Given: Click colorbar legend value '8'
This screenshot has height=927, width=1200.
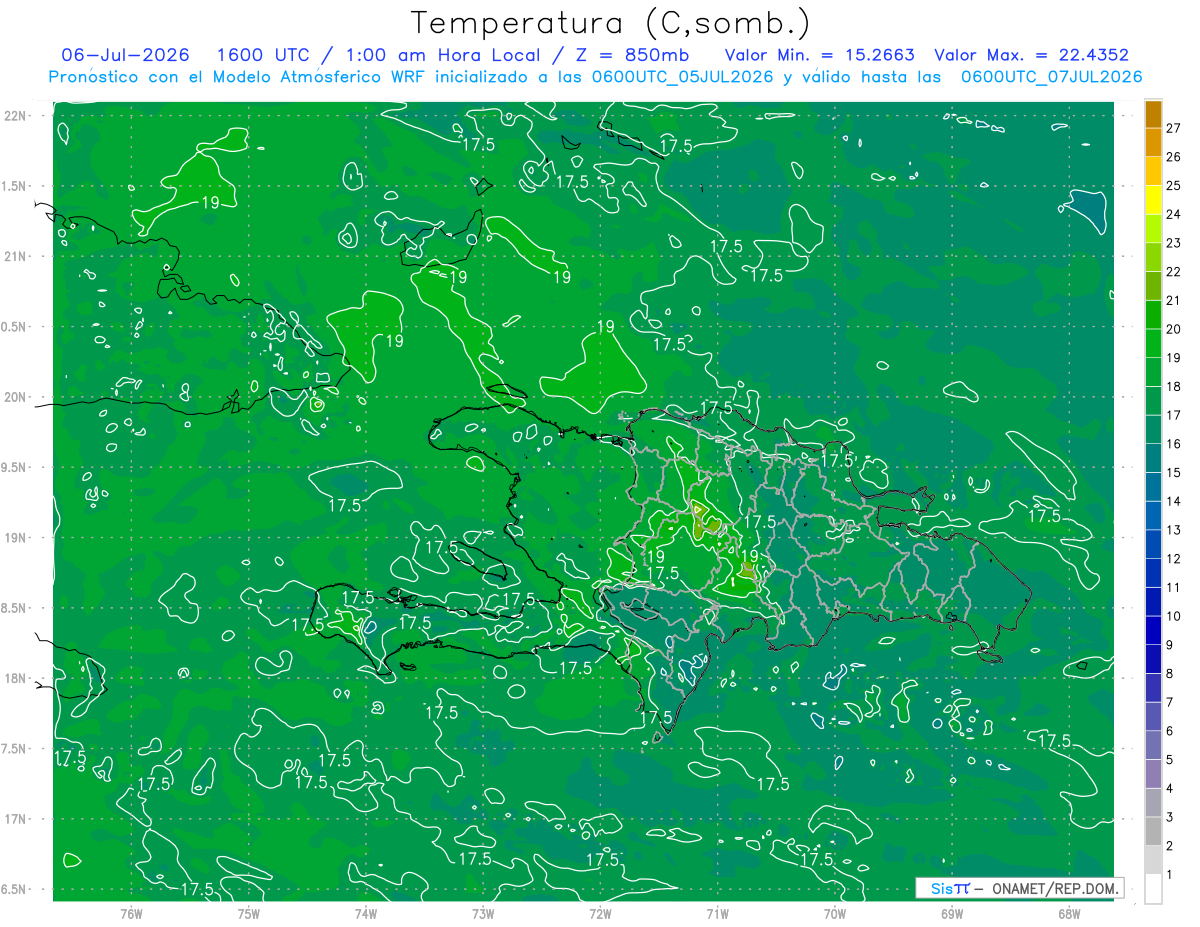Looking at the screenshot, I should point(1171,673).
